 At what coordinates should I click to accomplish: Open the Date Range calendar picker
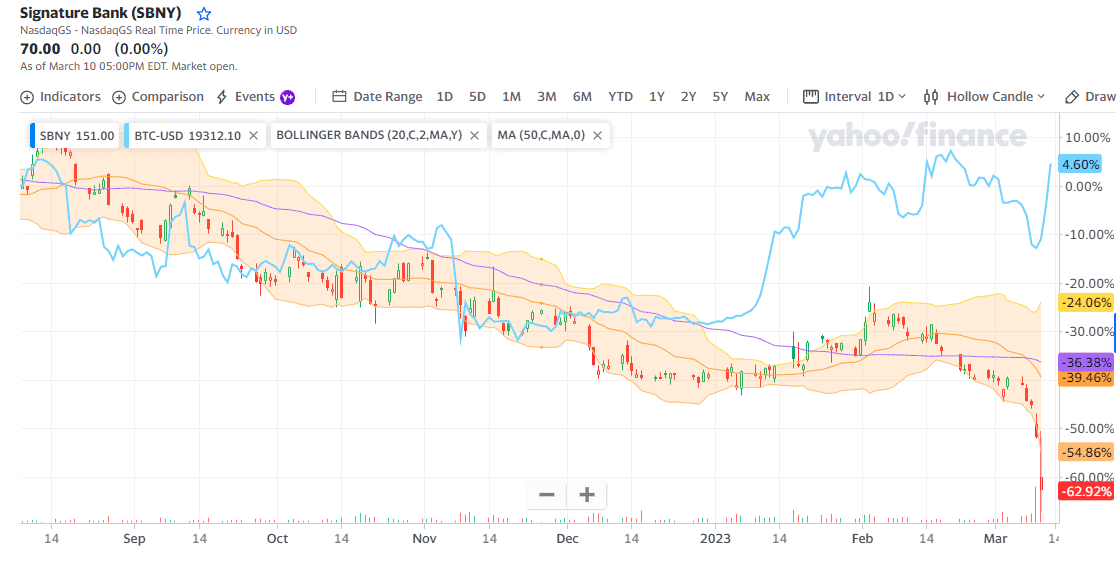[377, 97]
